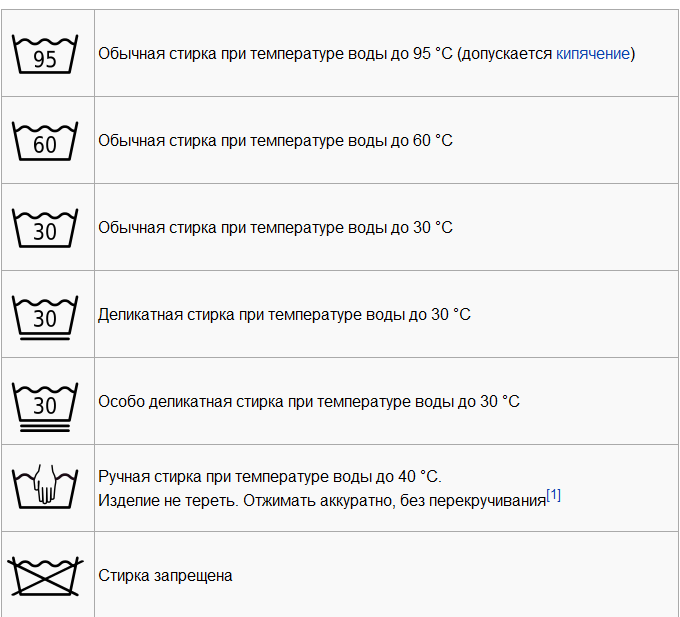Open footnote reference [1]
Image resolution: width=680 pixels, height=617 pixels.
553,495
